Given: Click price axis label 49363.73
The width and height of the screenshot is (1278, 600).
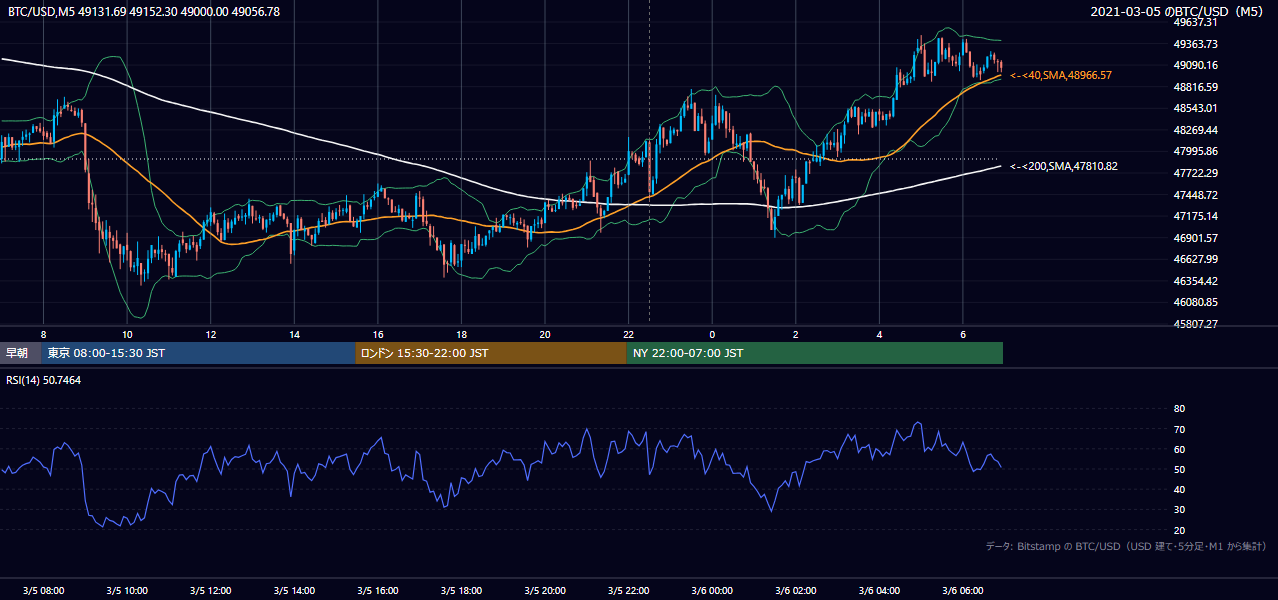Looking at the screenshot, I should [x=1195, y=44].
